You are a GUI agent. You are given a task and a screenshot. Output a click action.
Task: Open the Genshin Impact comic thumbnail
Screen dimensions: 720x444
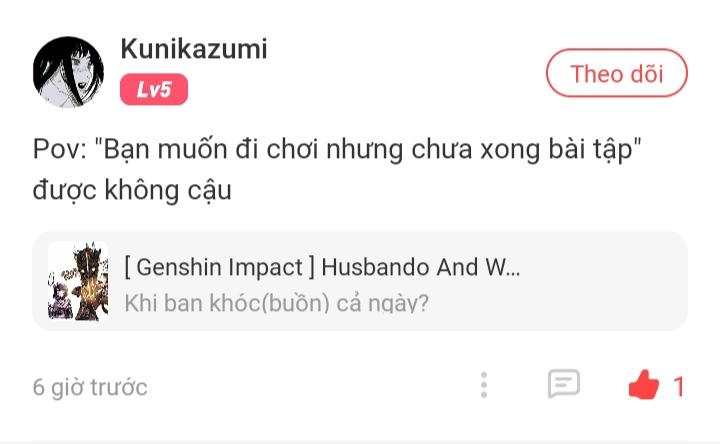tap(79, 281)
